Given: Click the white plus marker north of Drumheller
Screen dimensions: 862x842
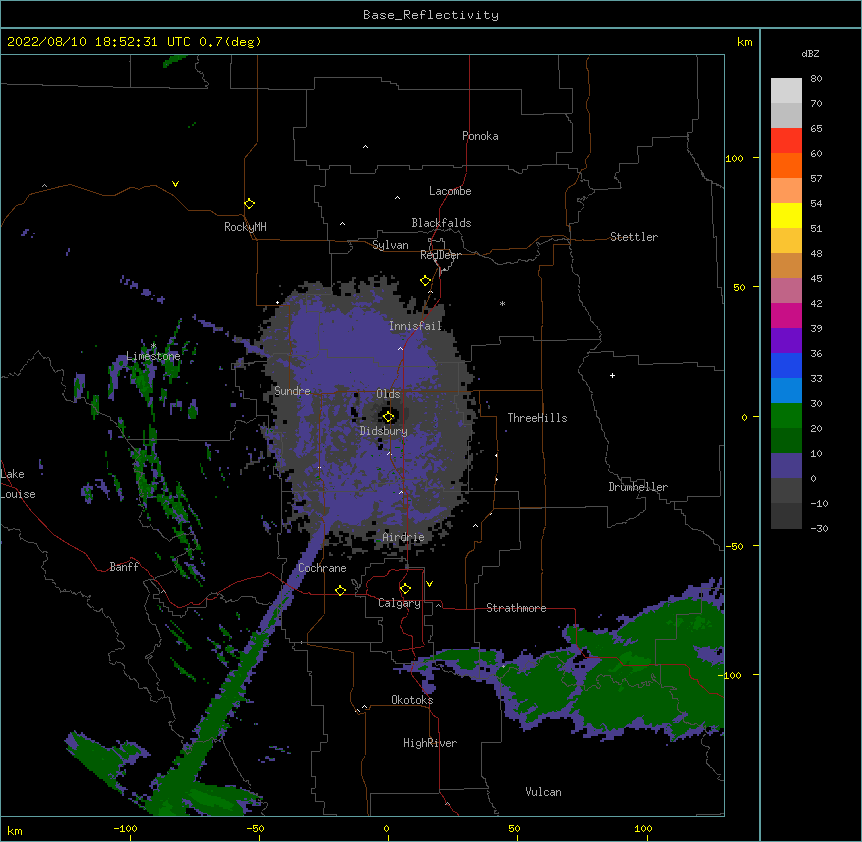Looking at the screenshot, I should tap(612, 375).
